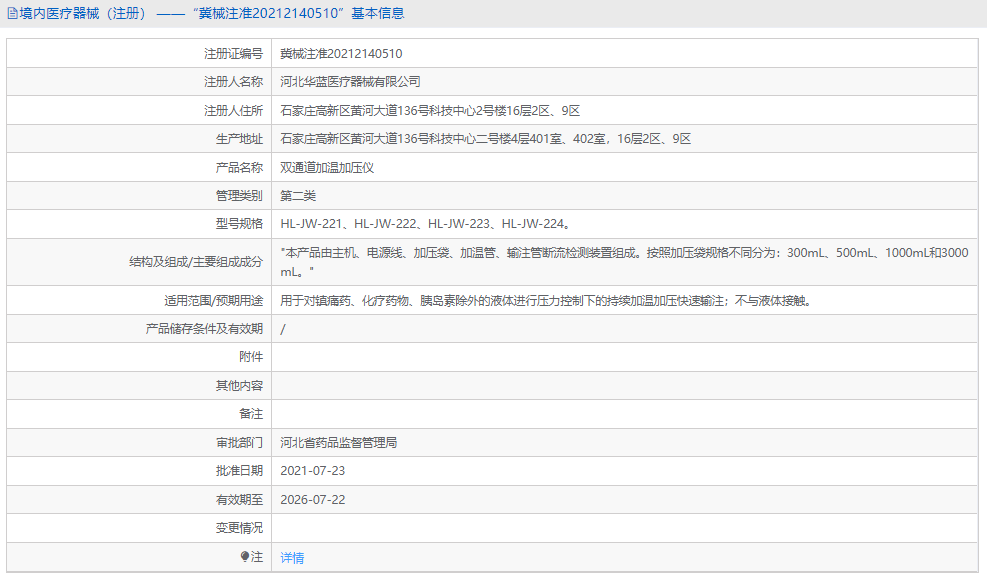
Task: Select the registrant address ending 16层2区、9区
Action: pos(430,111)
